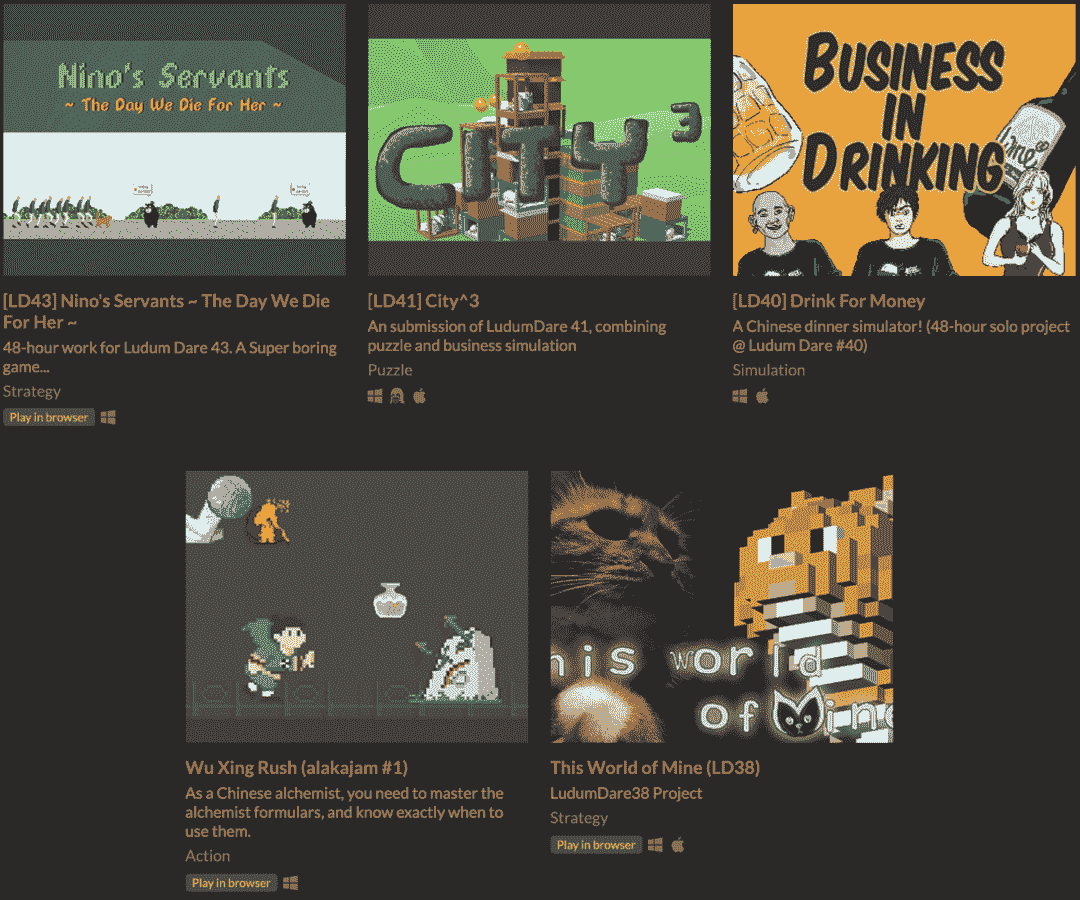
Task: Select the Puzzle genre under City^3
Action: [x=390, y=370]
